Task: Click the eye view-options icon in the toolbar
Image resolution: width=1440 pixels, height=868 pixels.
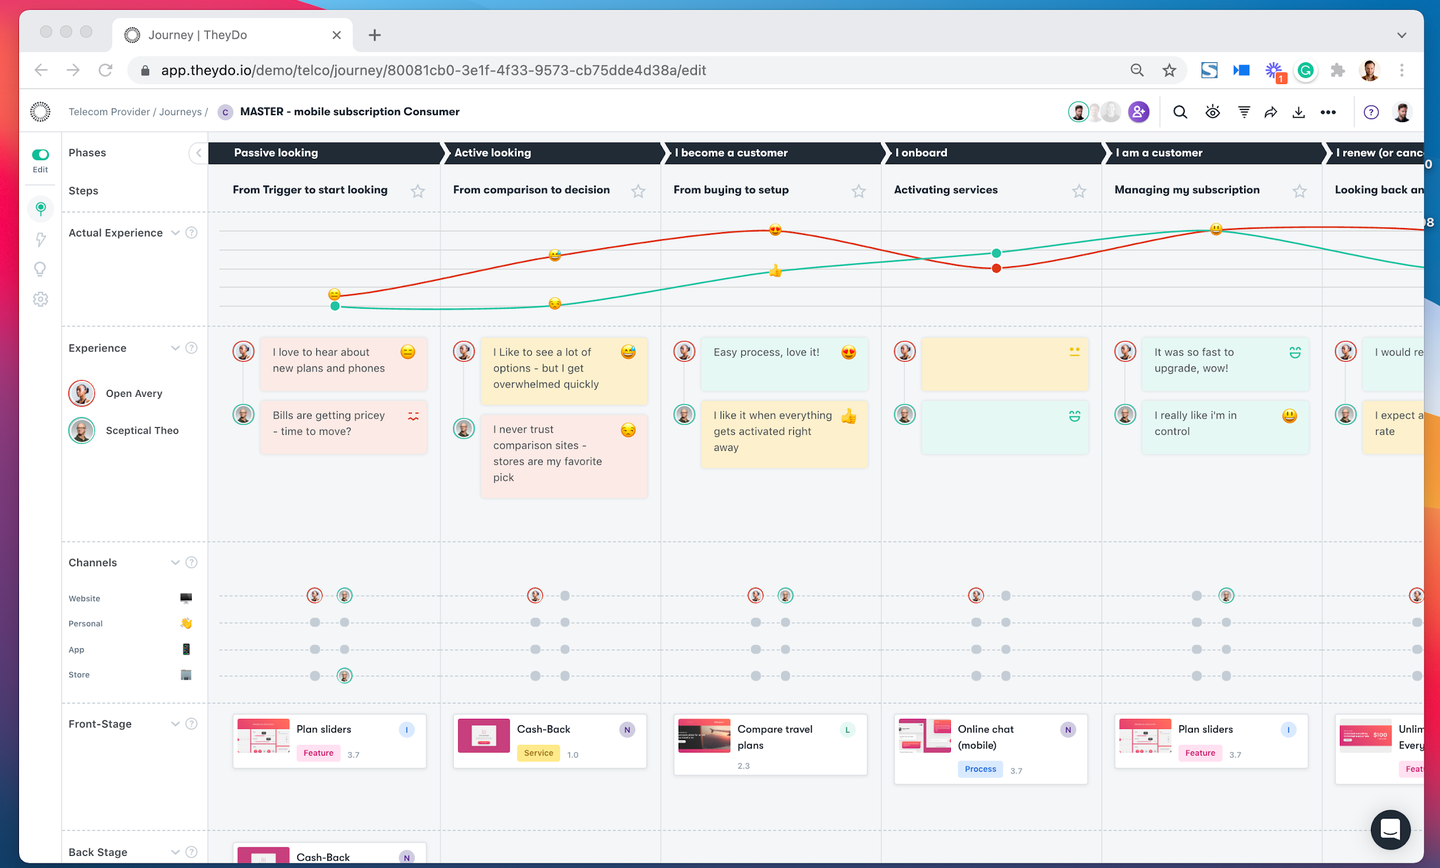Action: (1212, 112)
